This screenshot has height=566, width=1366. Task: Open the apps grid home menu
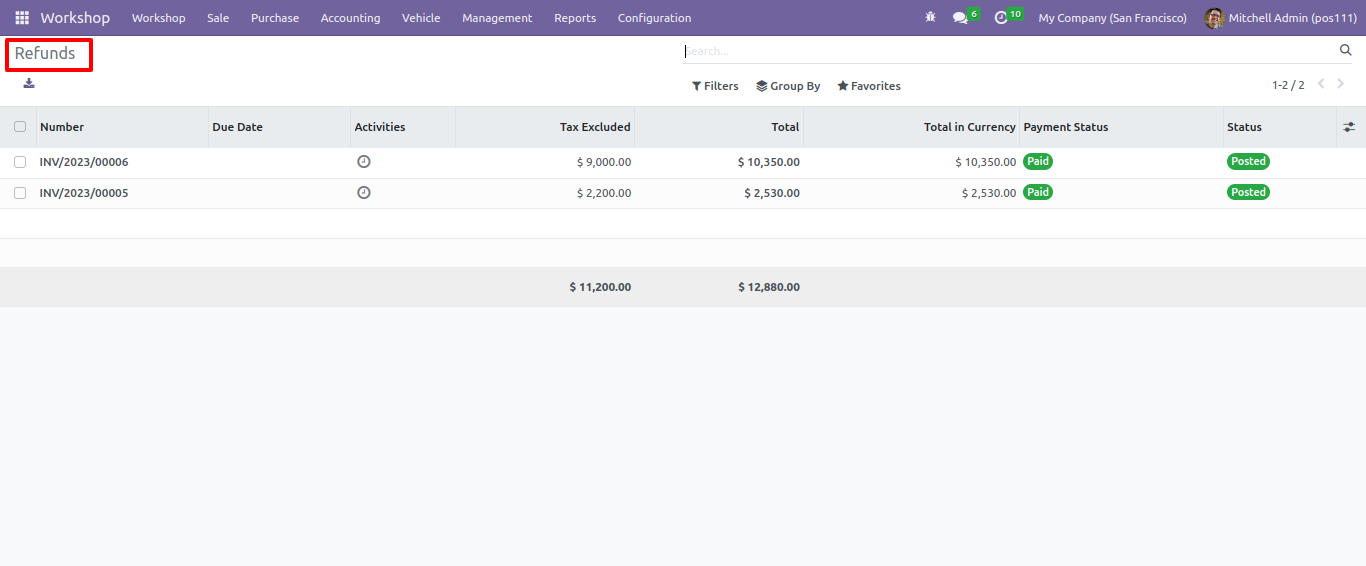tap(22, 18)
